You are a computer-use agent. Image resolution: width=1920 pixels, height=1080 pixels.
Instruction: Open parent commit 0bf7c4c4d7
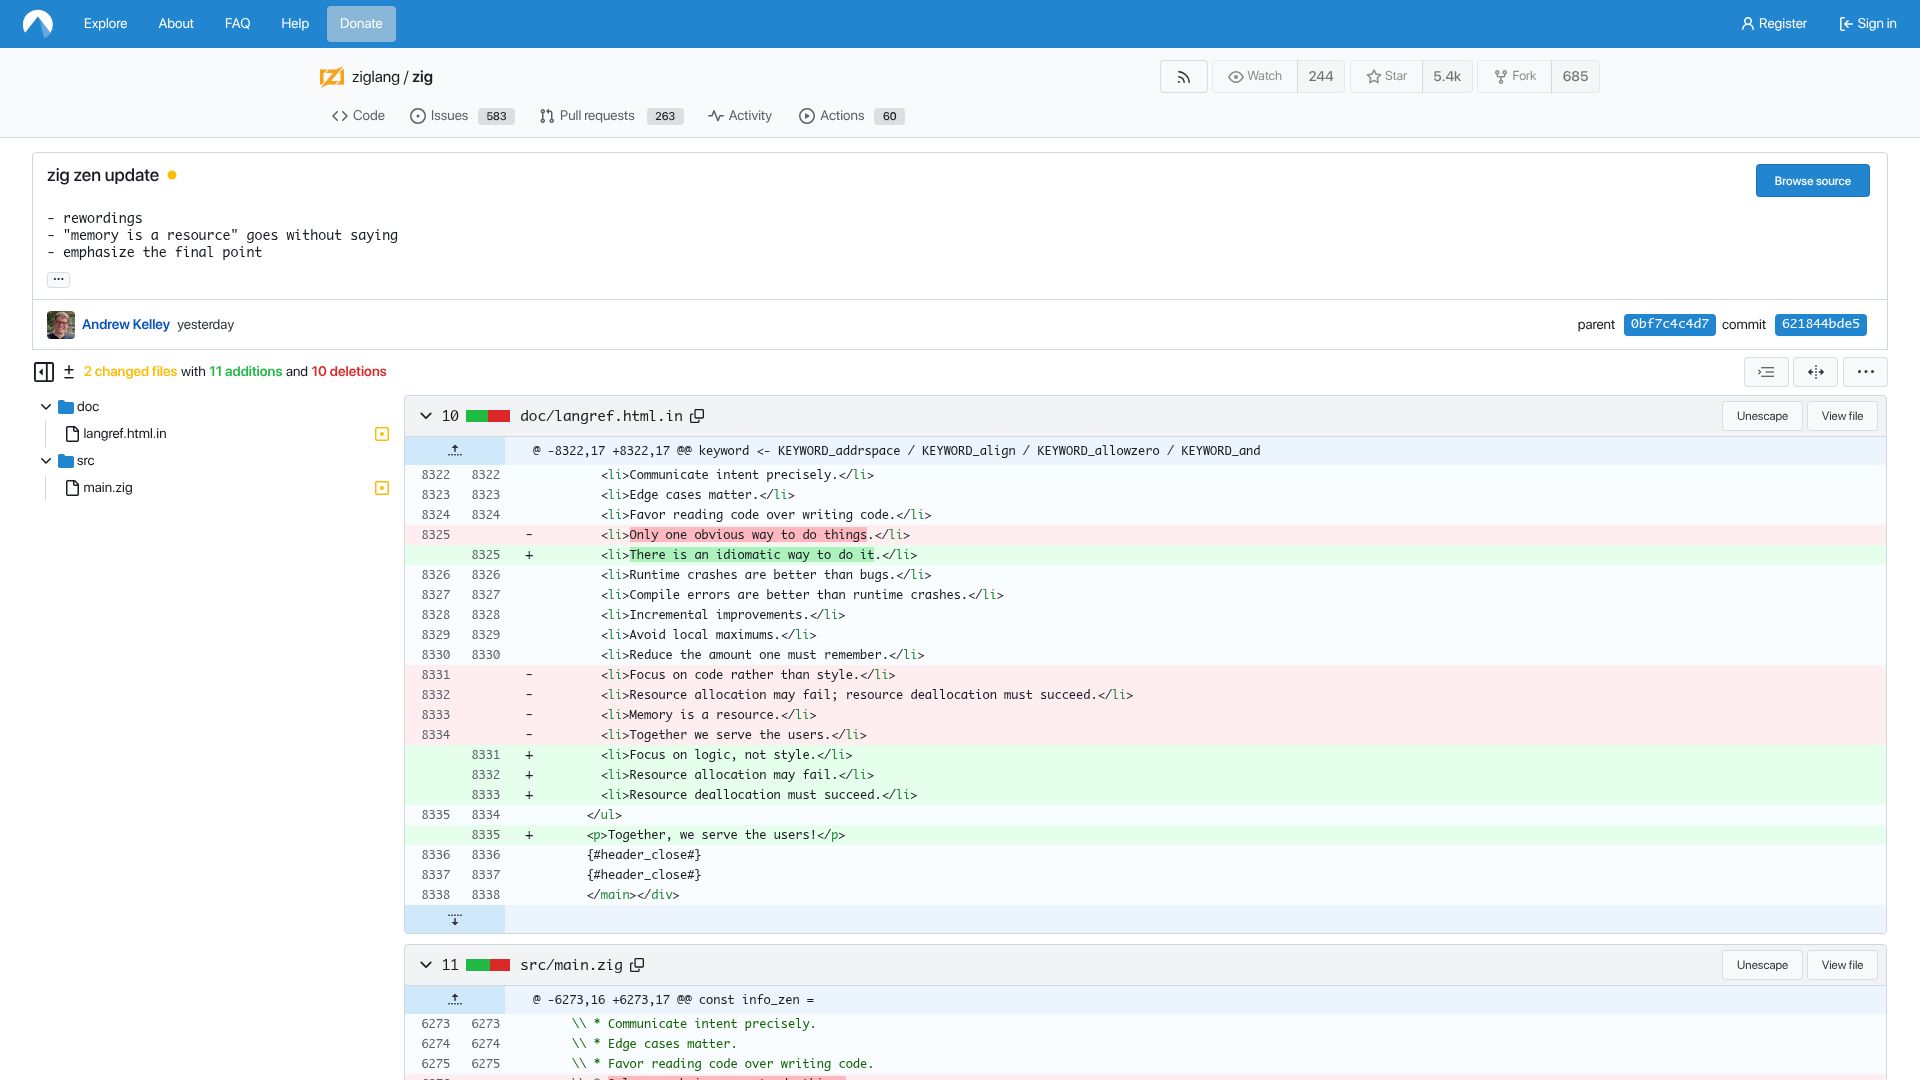[1669, 324]
